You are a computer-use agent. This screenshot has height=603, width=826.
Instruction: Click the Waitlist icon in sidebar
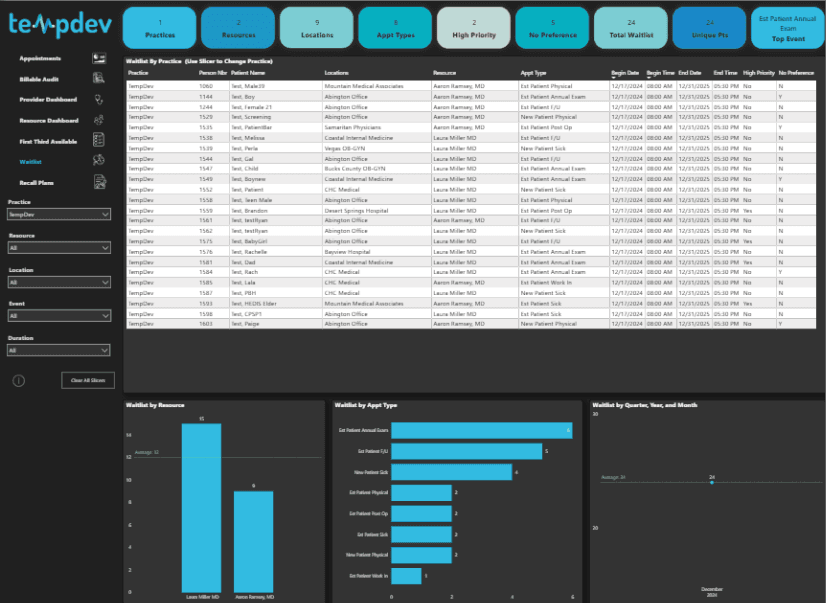pos(98,161)
